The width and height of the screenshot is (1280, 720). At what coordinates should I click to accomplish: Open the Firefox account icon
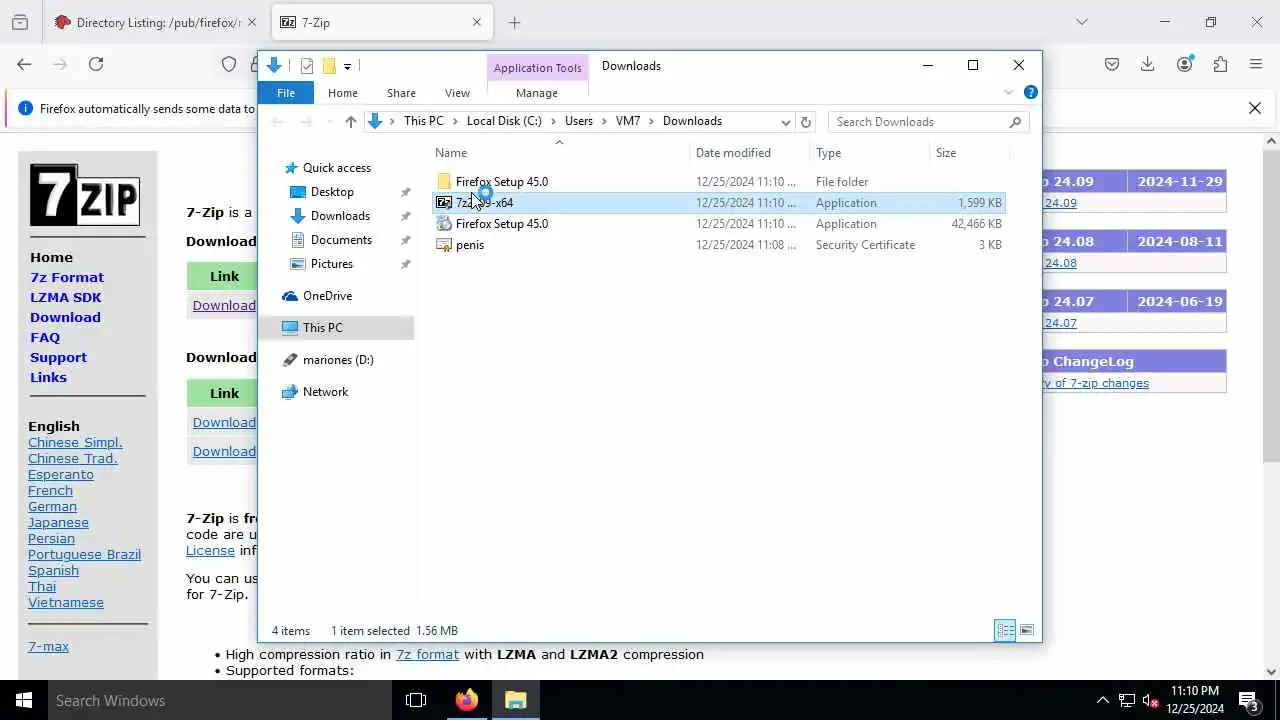[x=1185, y=64]
